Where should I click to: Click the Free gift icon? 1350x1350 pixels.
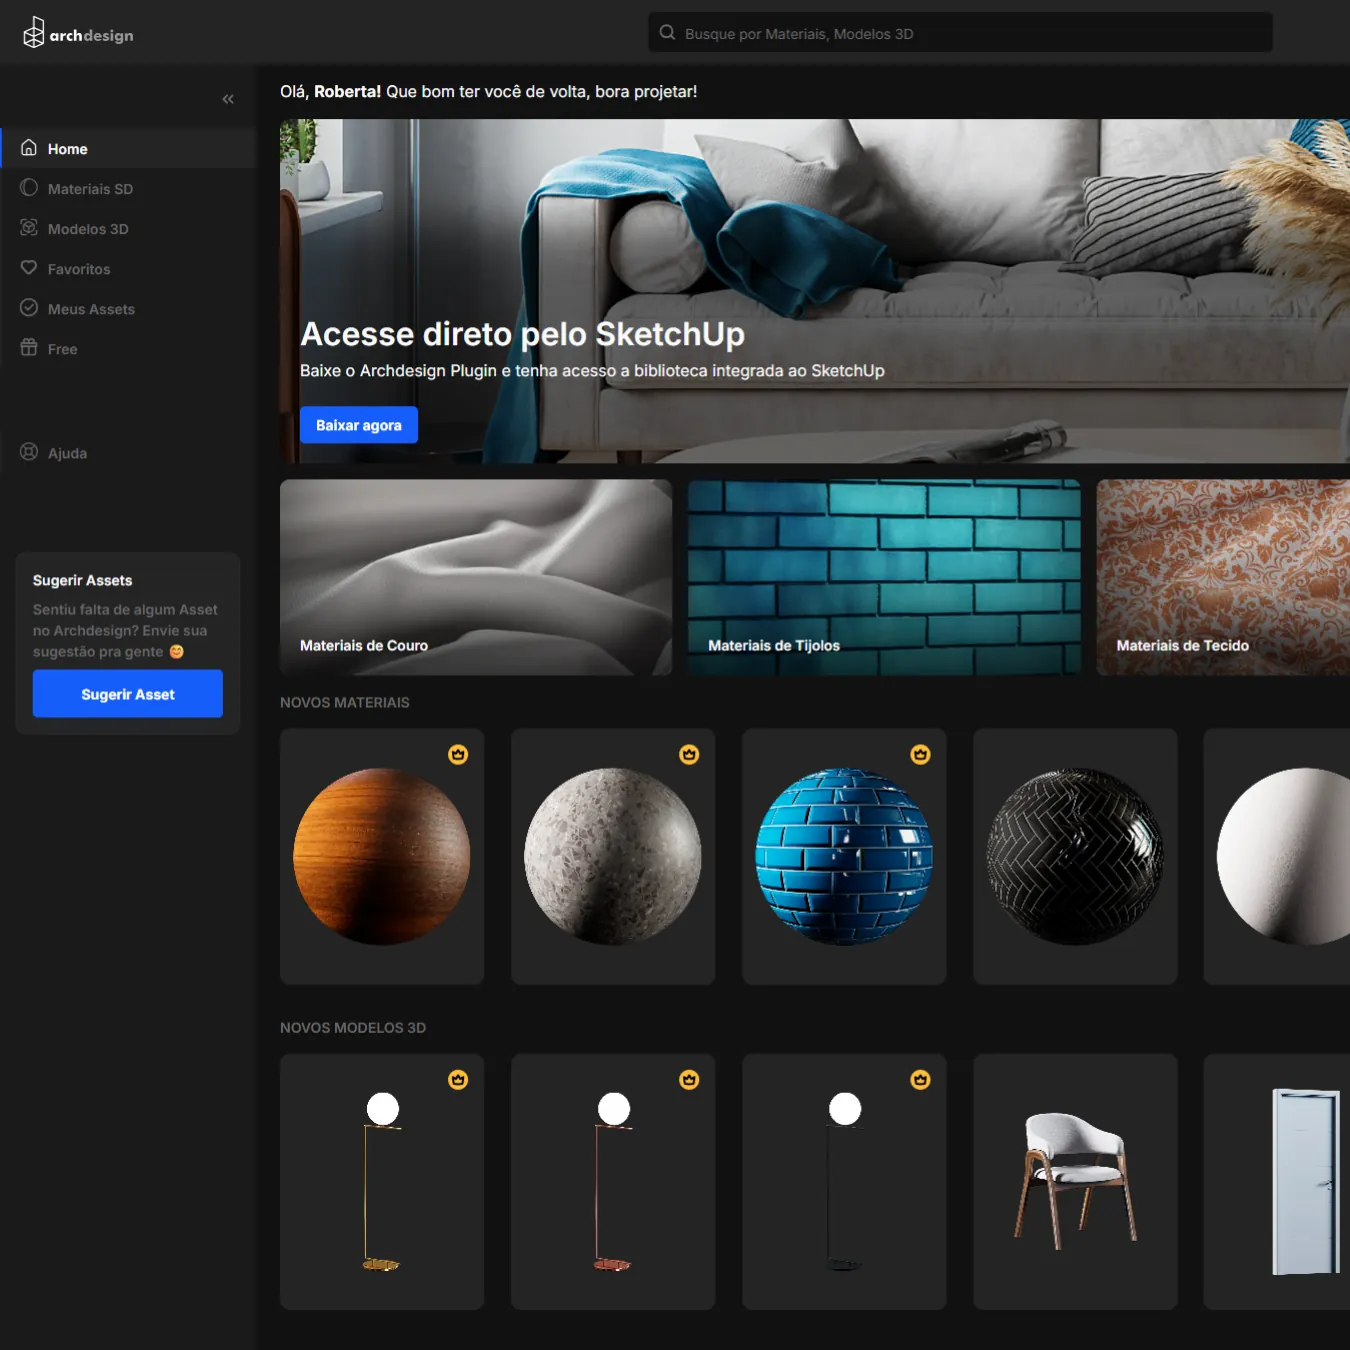(29, 348)
